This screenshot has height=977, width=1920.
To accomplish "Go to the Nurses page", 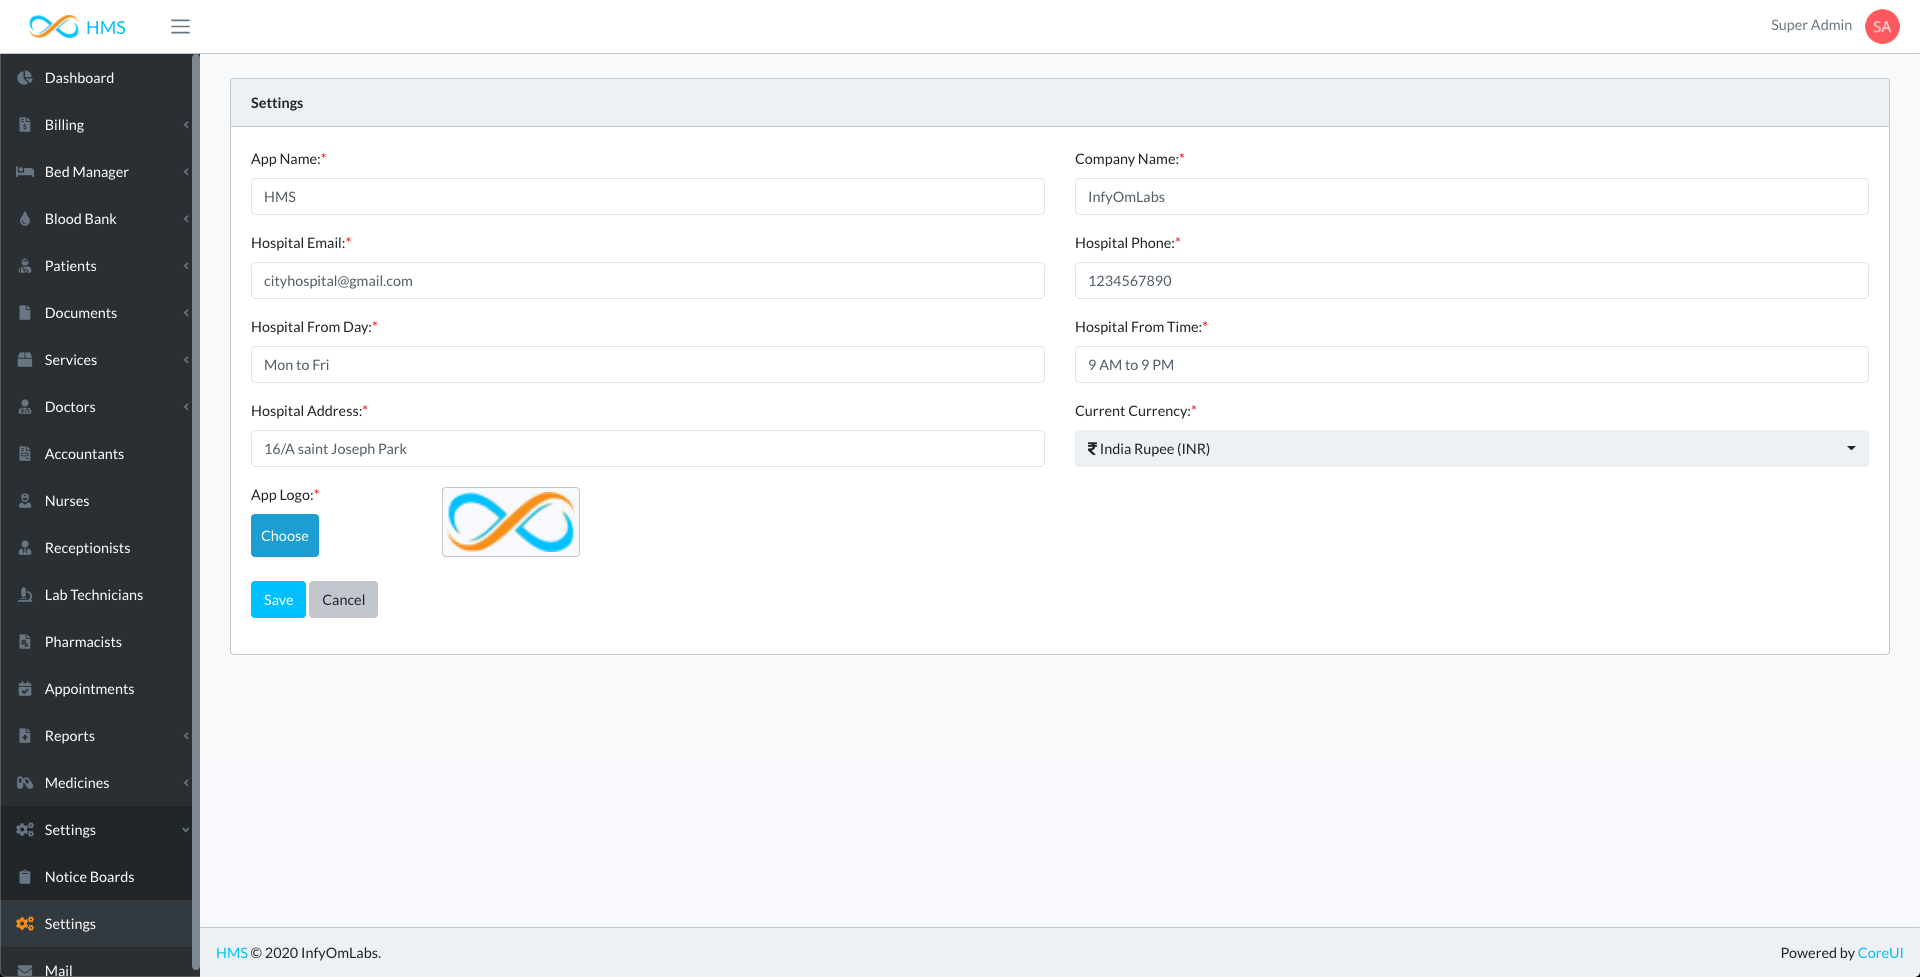I will [67, 501].
